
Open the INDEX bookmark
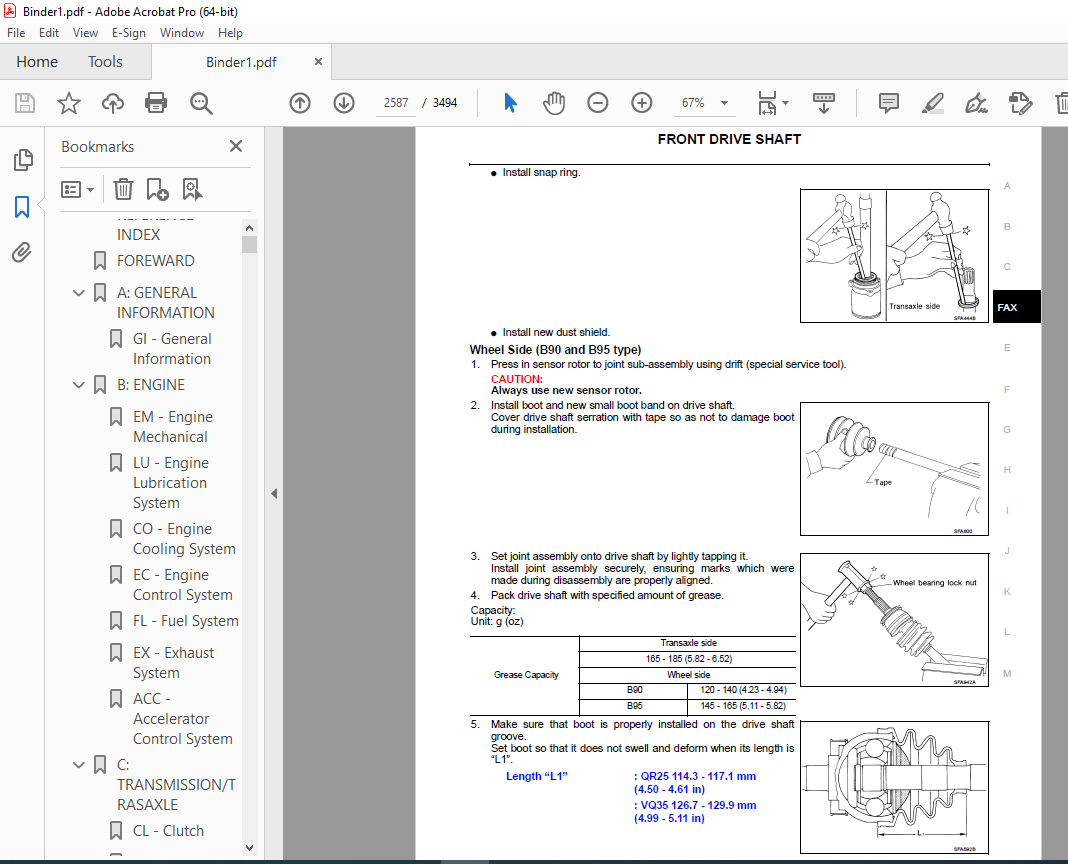pyautogui.click(x=138, y=235)
